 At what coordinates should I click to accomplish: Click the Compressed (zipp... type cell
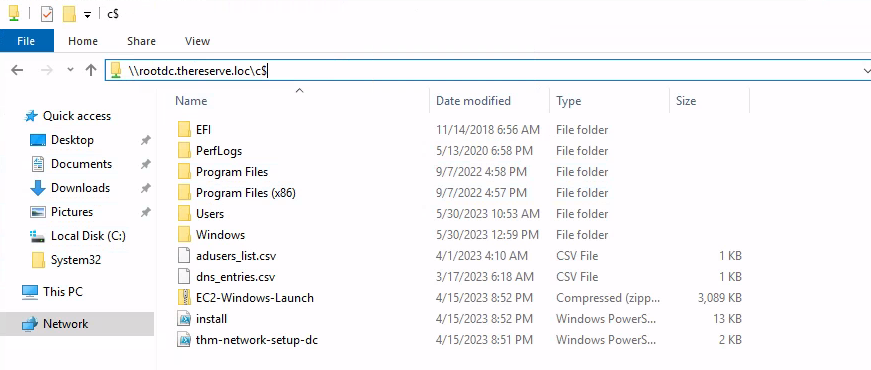click(x=608, y=298)
